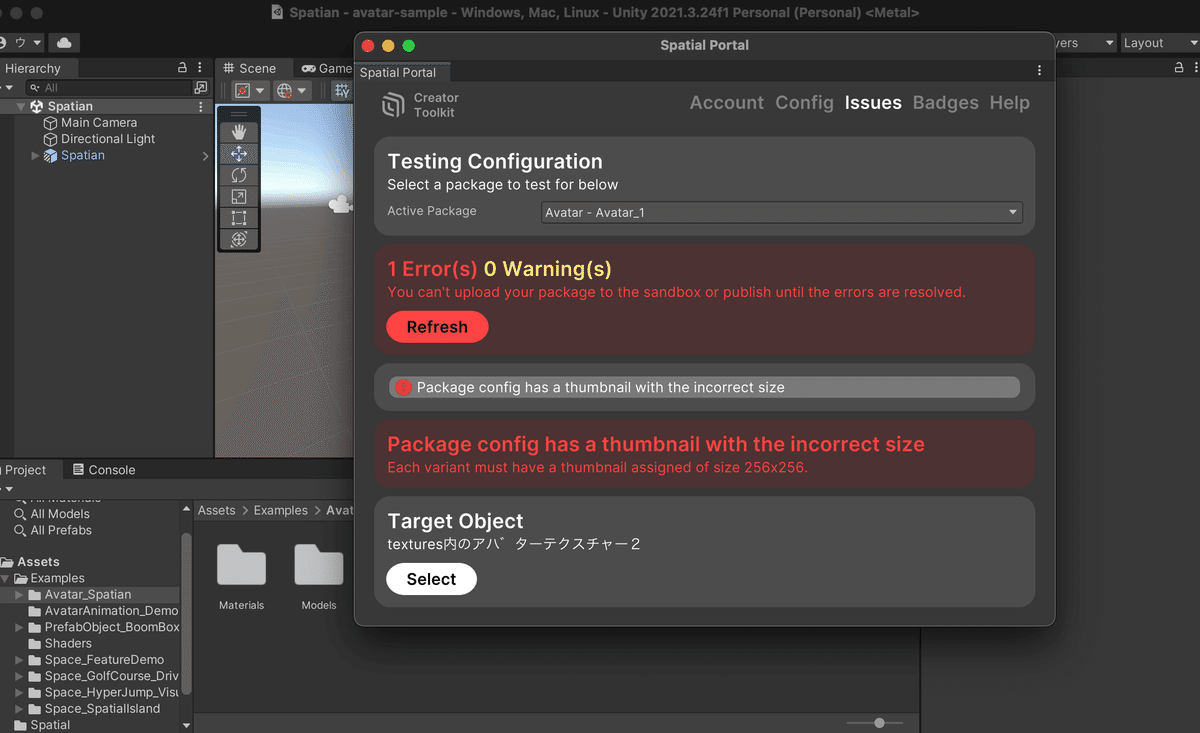
Task: Click the Creator Toolkit logo
Action: tap(393, 105)
